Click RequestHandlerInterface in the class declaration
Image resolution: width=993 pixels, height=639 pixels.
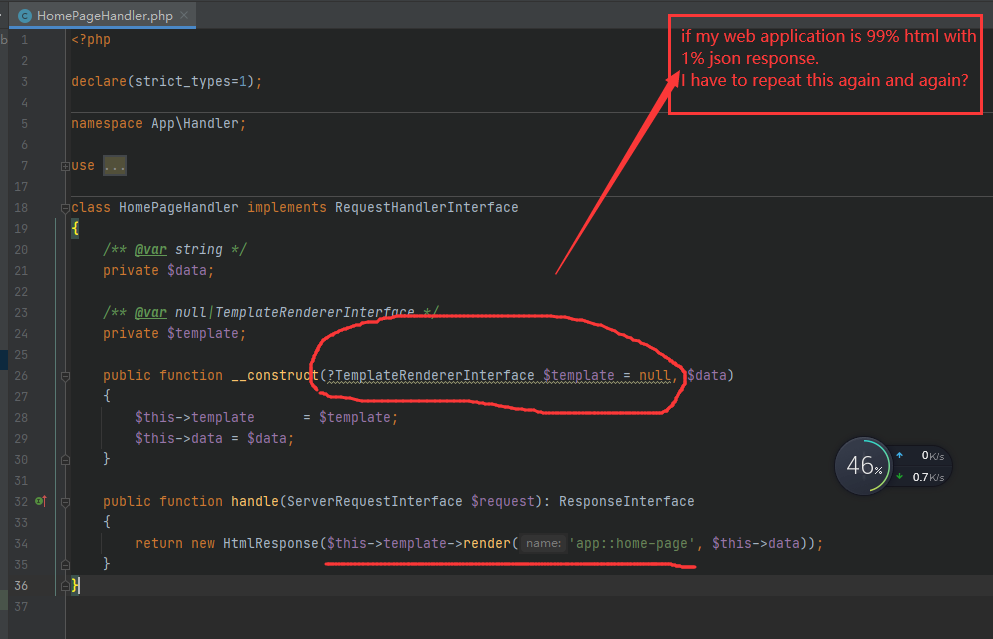tap(426, 207)
